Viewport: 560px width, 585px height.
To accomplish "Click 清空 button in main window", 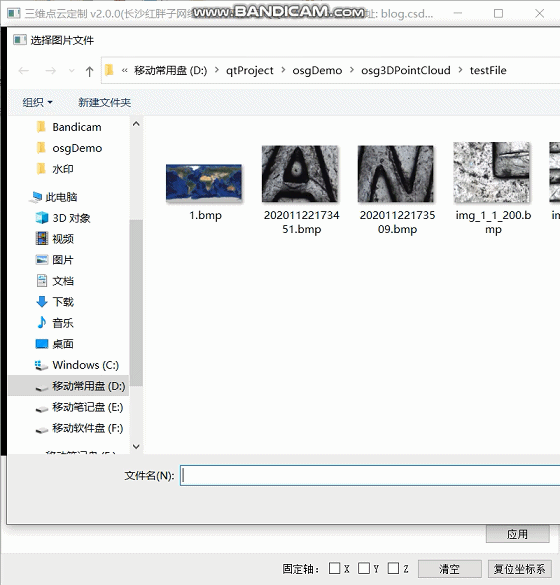I will click(x=450, y=569).
